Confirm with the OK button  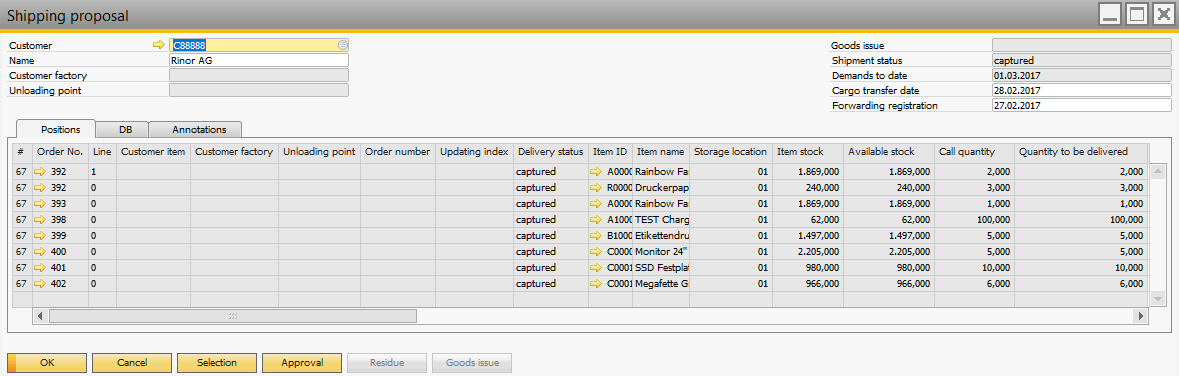47,362
